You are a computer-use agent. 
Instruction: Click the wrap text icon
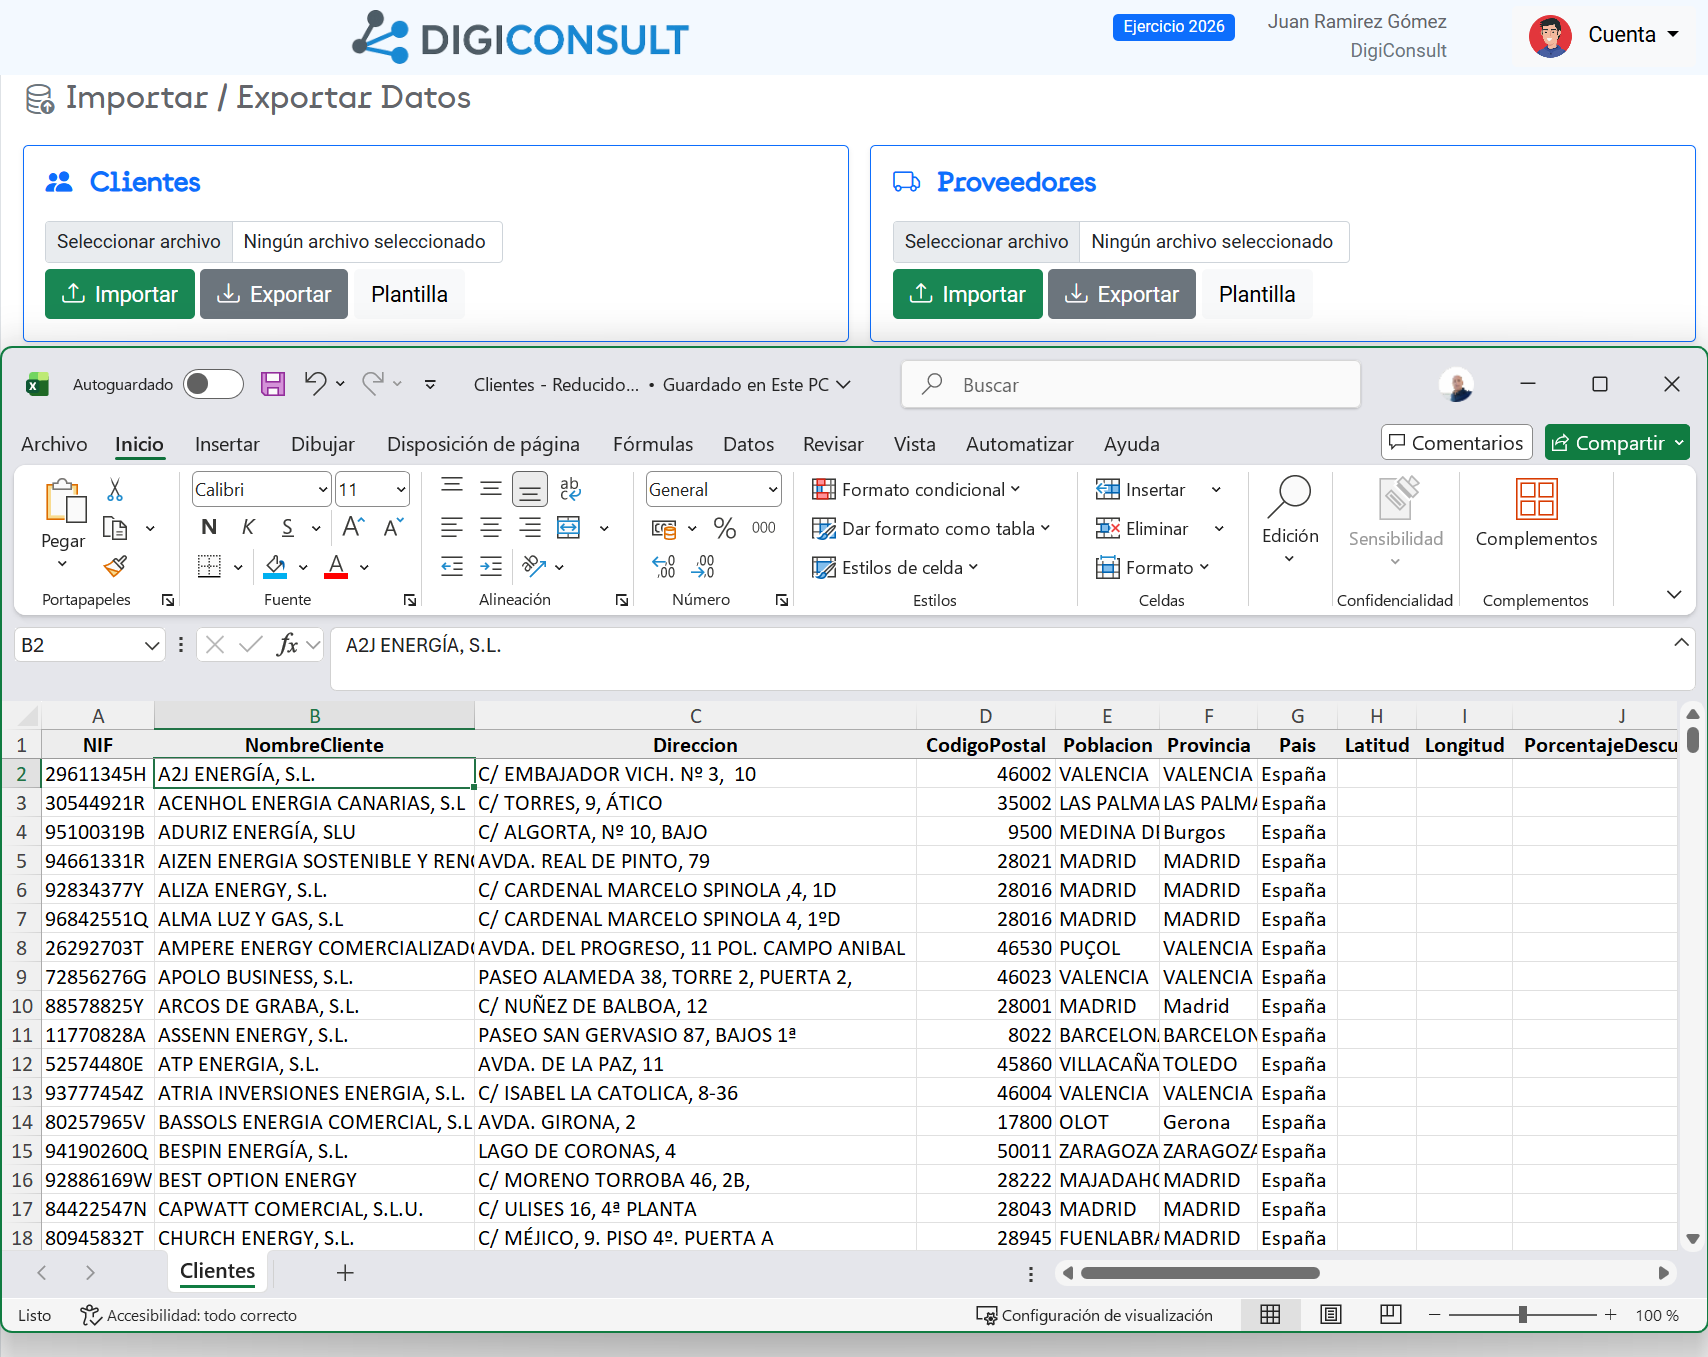(570, 489)
